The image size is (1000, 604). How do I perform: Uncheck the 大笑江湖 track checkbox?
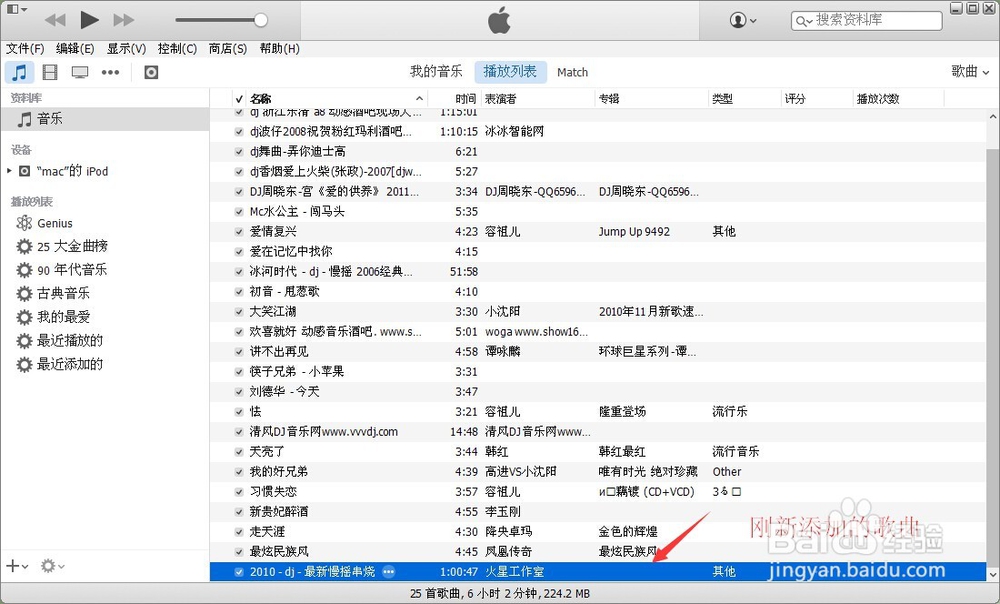point(238,311)
